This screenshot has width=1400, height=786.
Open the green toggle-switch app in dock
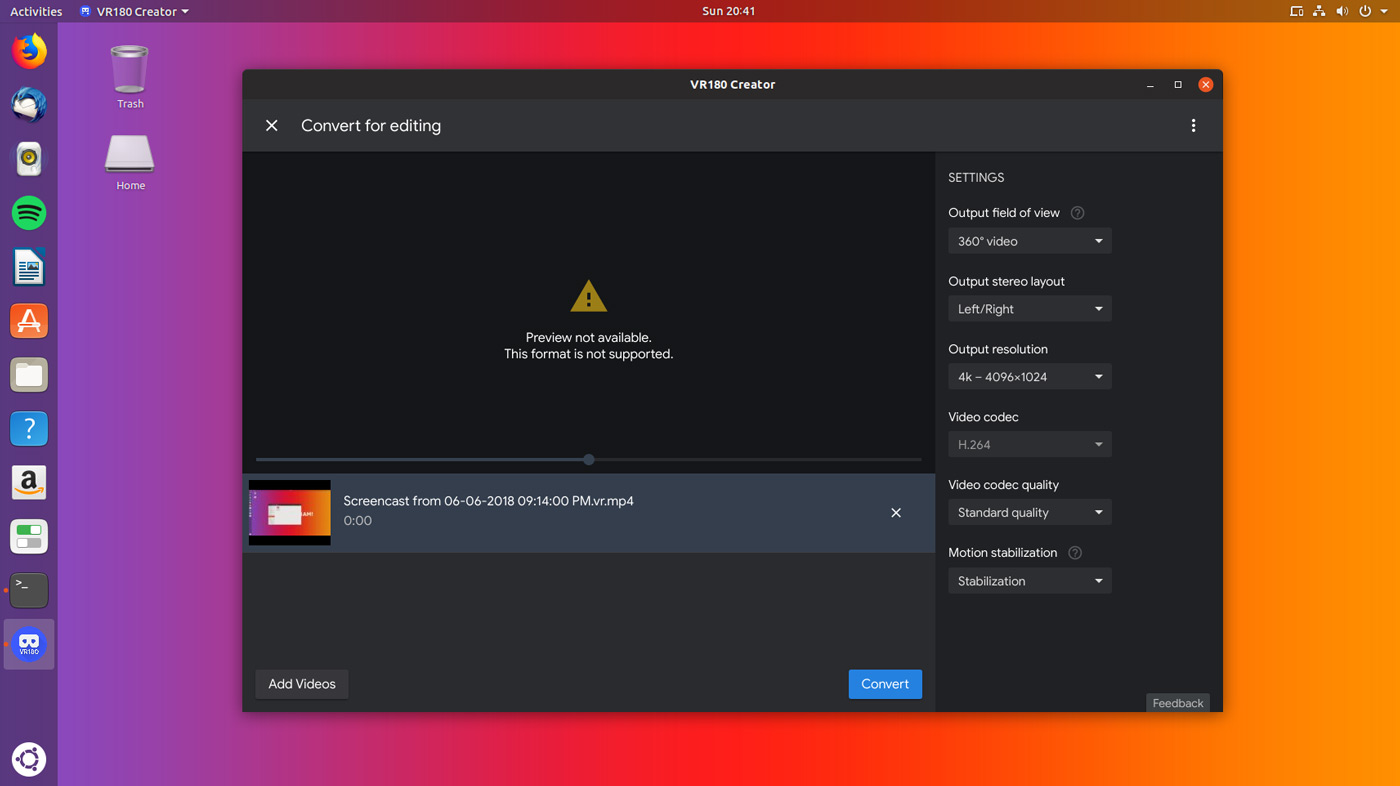[x=29, y=537]
